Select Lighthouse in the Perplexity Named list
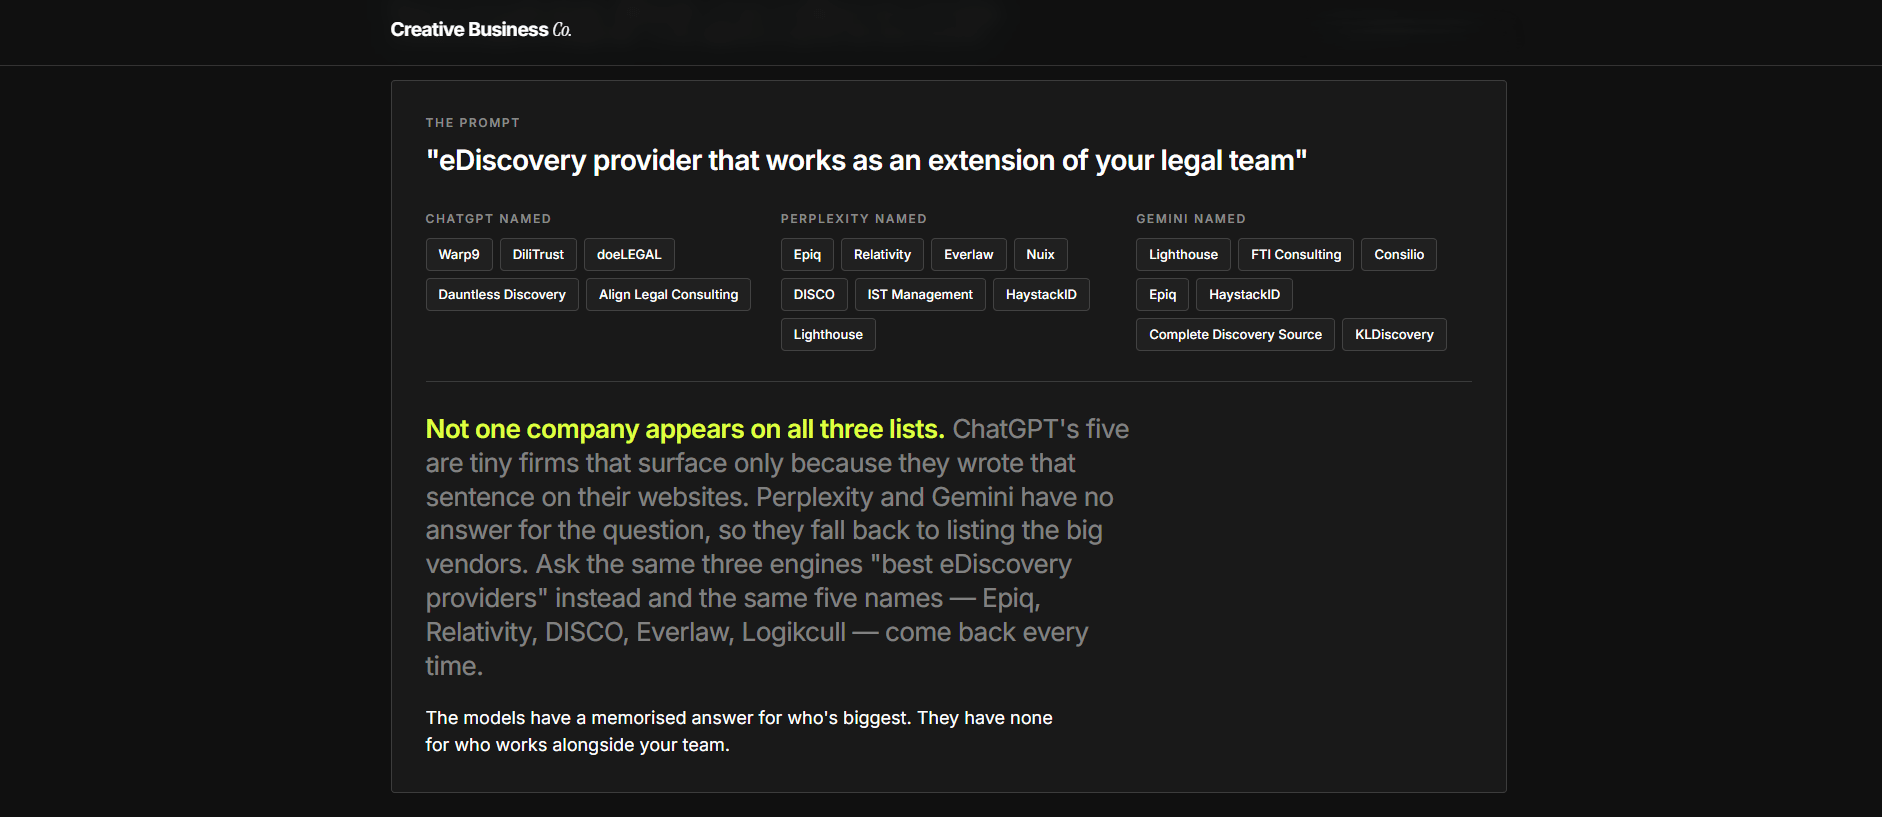This screenshot has width=1882, height=817. (828, 335)
